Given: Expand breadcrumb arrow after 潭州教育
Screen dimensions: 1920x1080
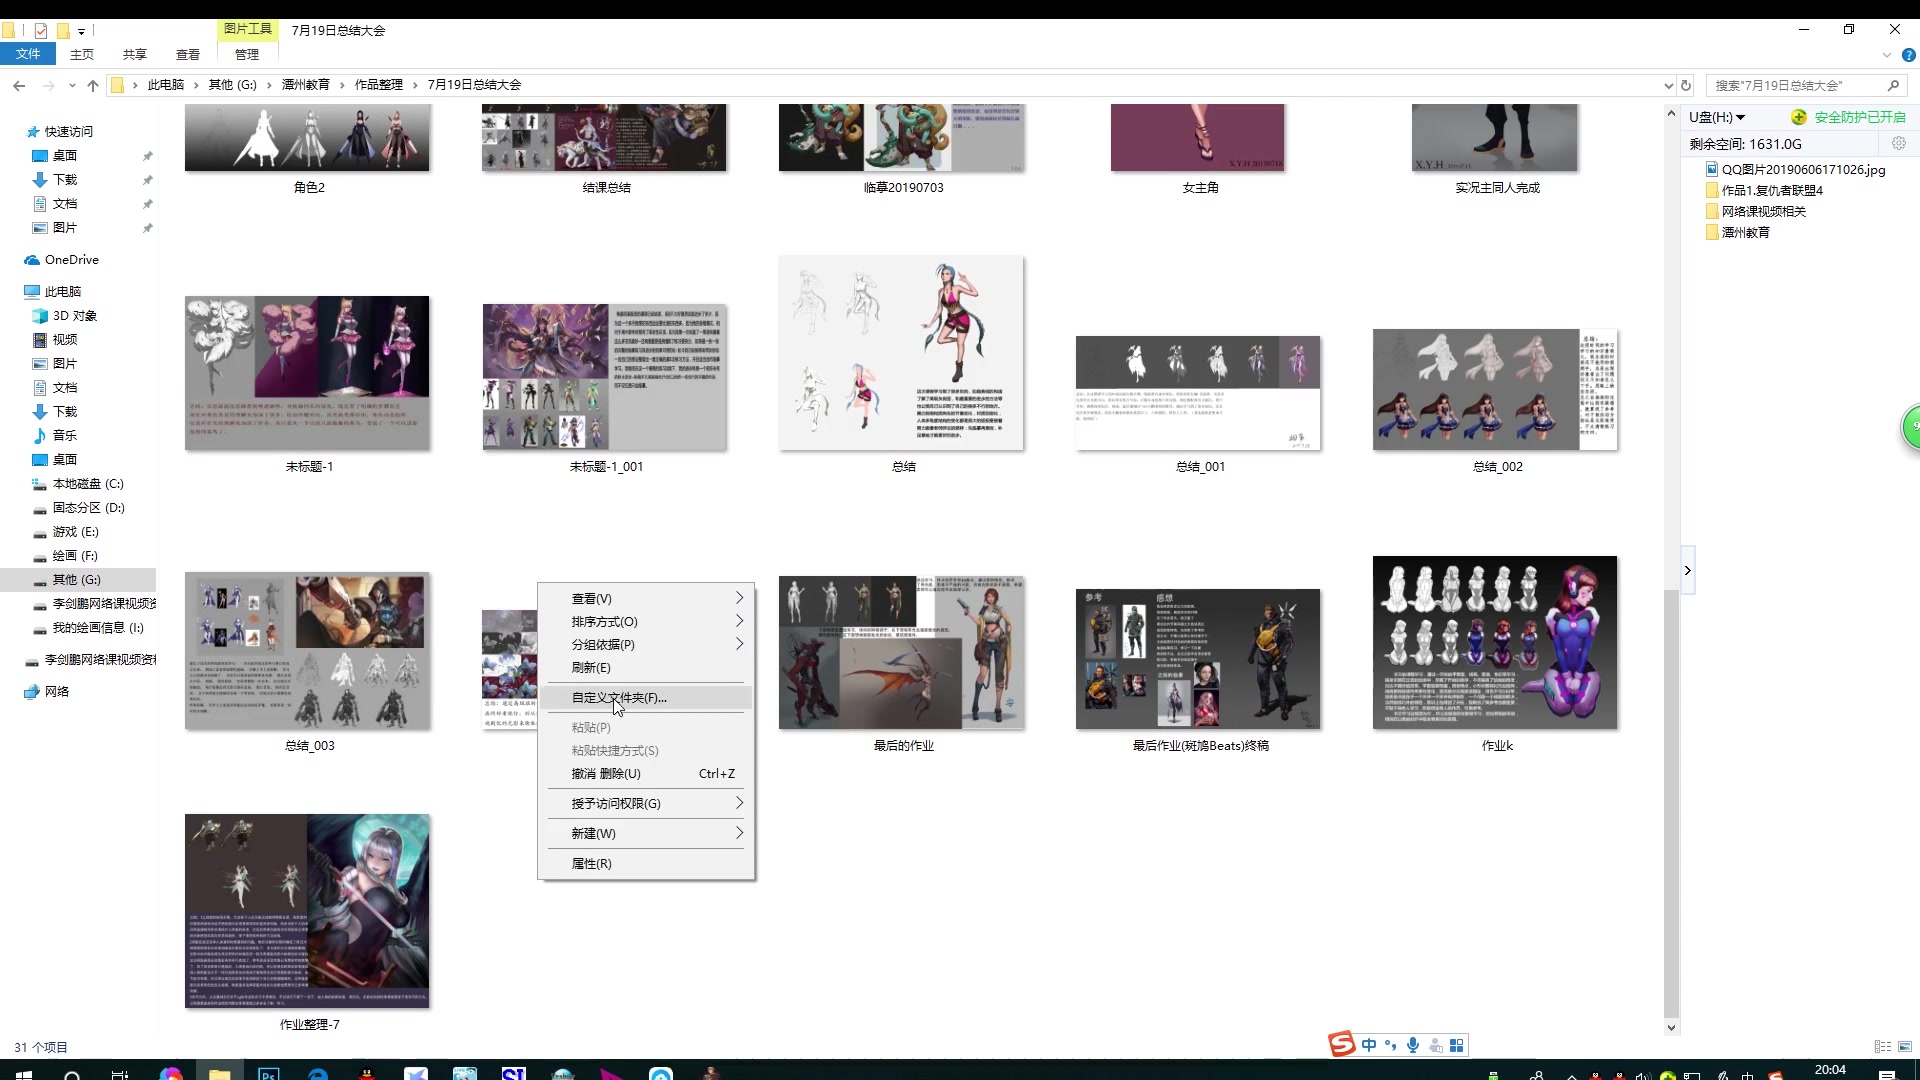Looking at the screenshot, I should tap(343, 85).
